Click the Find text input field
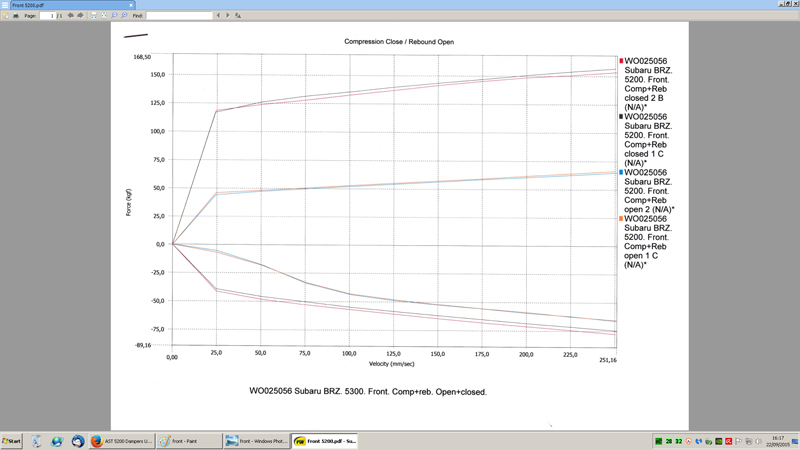The height and width of the screenshot is (450, 800). (180, 16)
